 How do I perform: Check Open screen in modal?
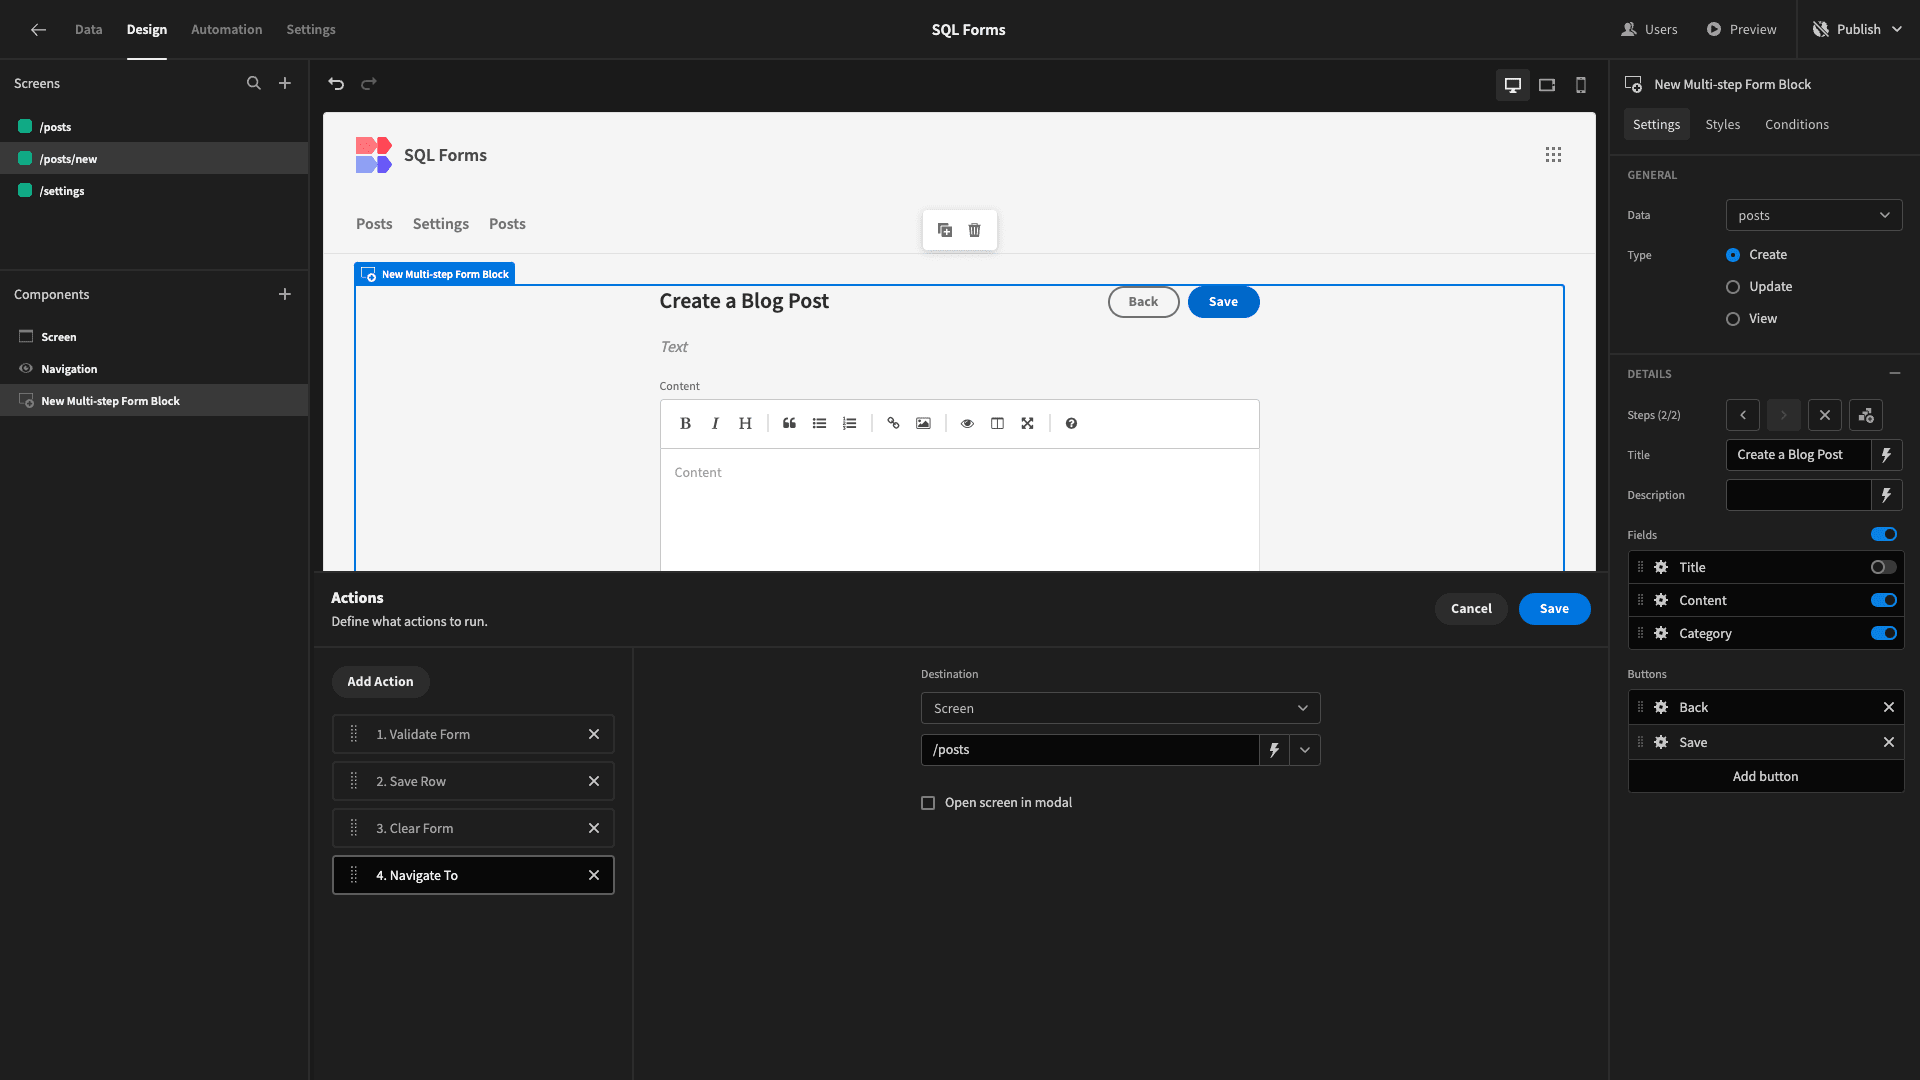coord(928,803)
